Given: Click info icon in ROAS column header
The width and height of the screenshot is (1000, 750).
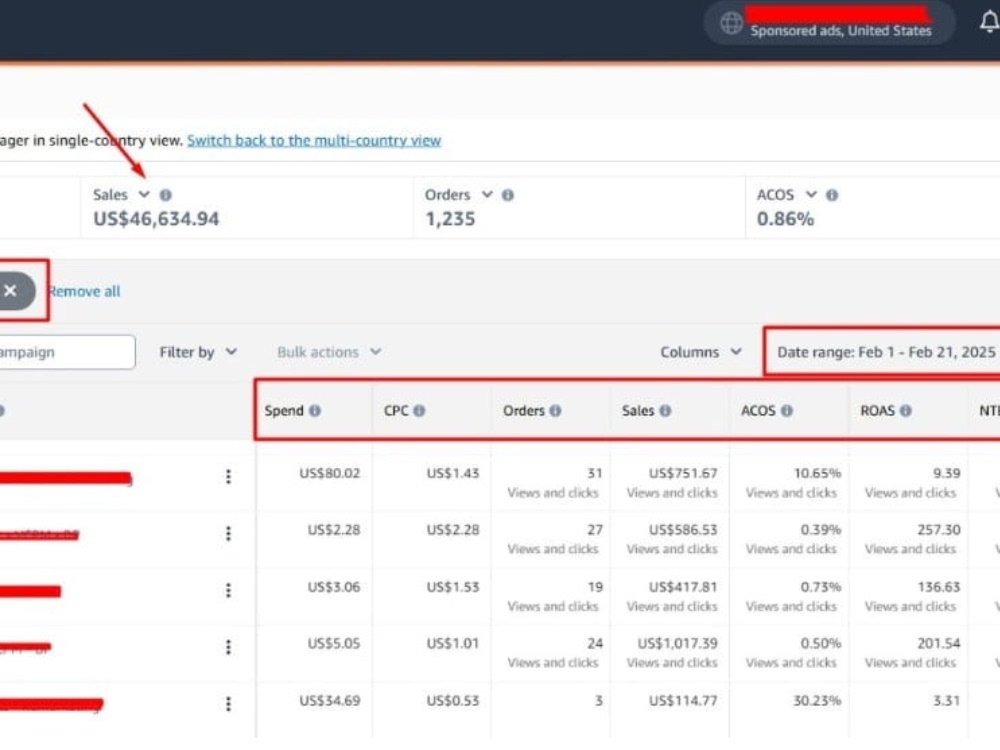Looking at the screenshot, I should click(906, 411).
